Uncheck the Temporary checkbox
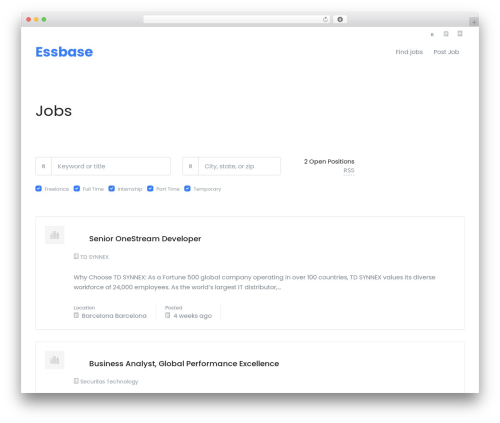The height and width of the screenshot is (423, 500). point(187,189)
